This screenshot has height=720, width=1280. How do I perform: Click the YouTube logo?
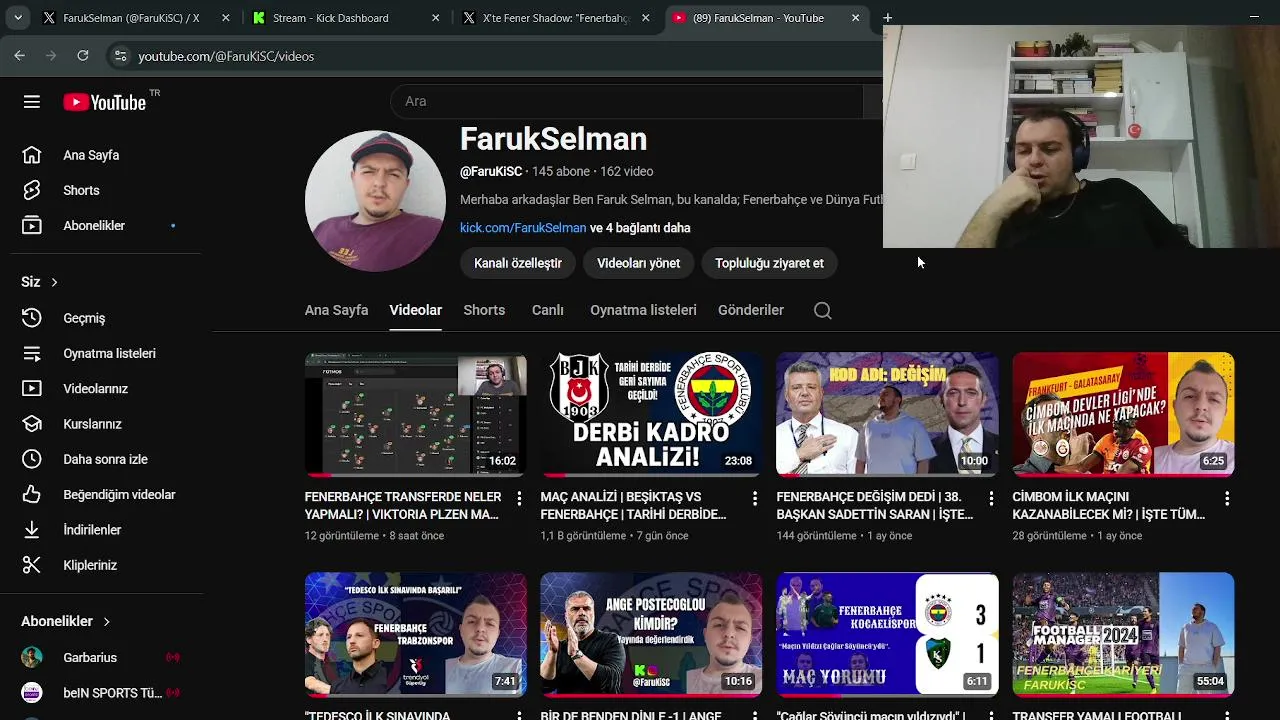(105, 102)
